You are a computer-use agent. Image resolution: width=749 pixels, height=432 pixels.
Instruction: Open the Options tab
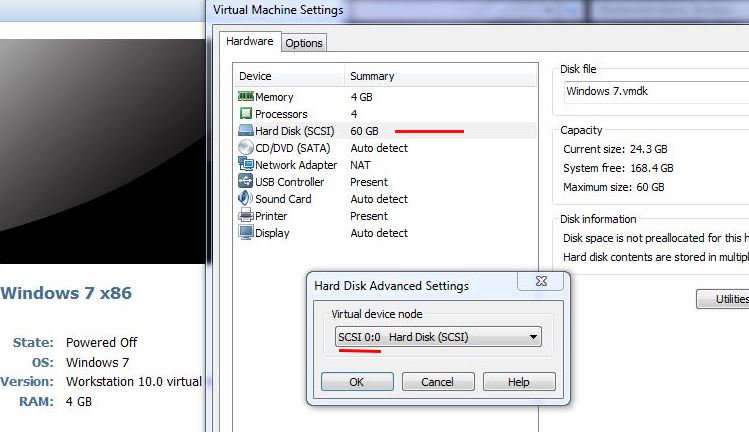point(304,43)
